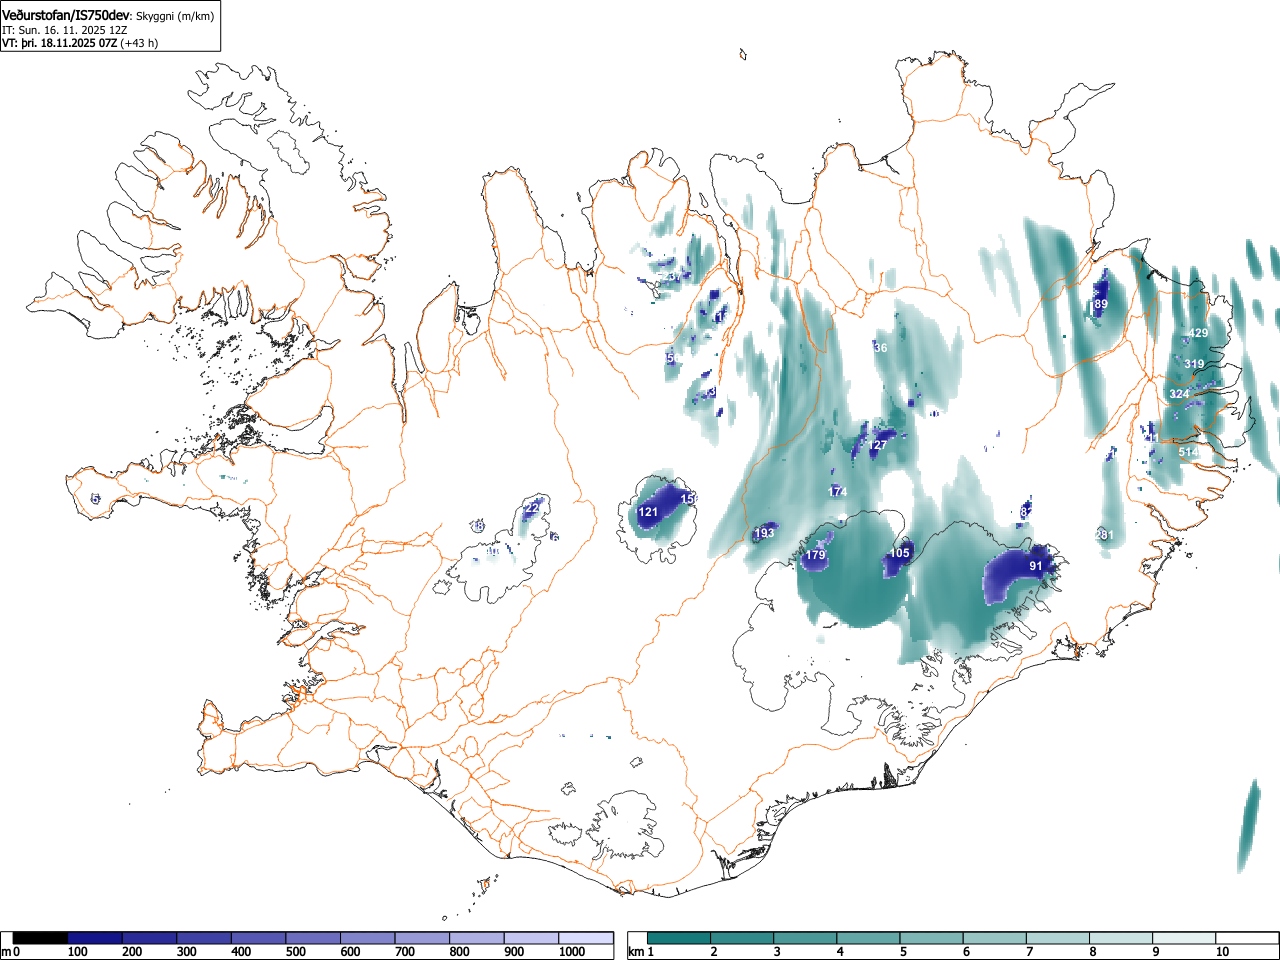Click the 324 visibility value on the map
Viewport: 1280px width, 960px height.
pos(1179,394)
